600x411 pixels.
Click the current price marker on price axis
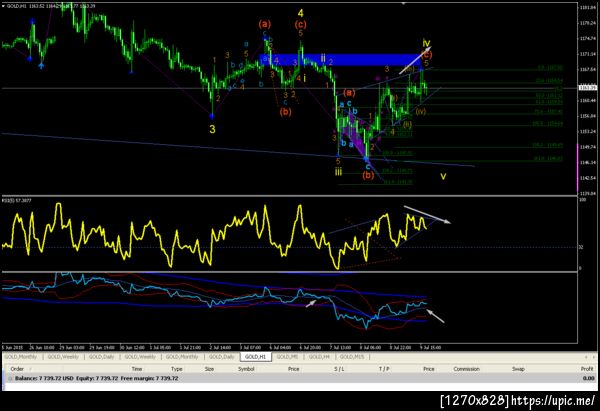pyautogui.click(x=587, y=88)
